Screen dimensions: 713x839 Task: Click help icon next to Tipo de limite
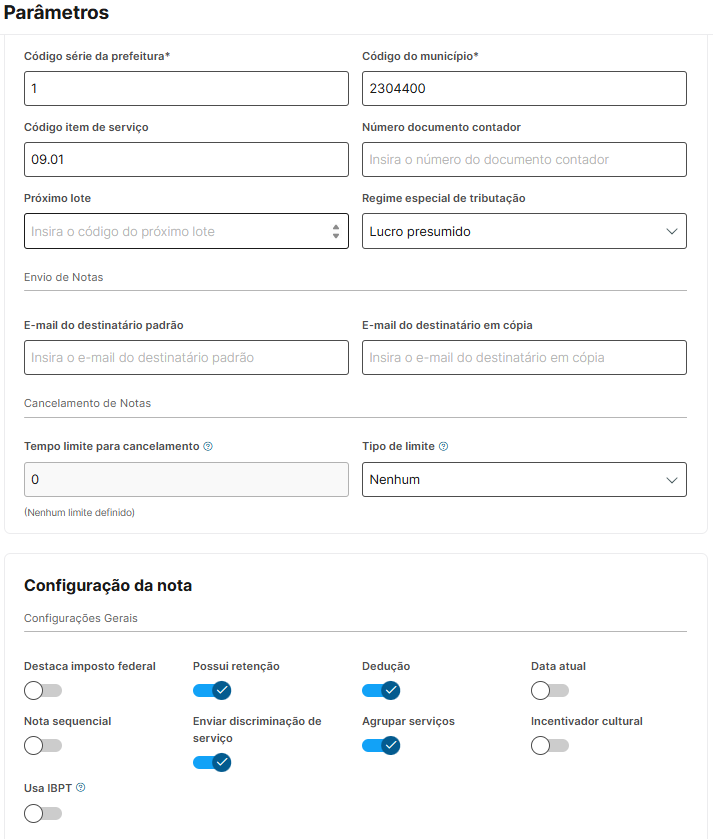coord(443,447)
